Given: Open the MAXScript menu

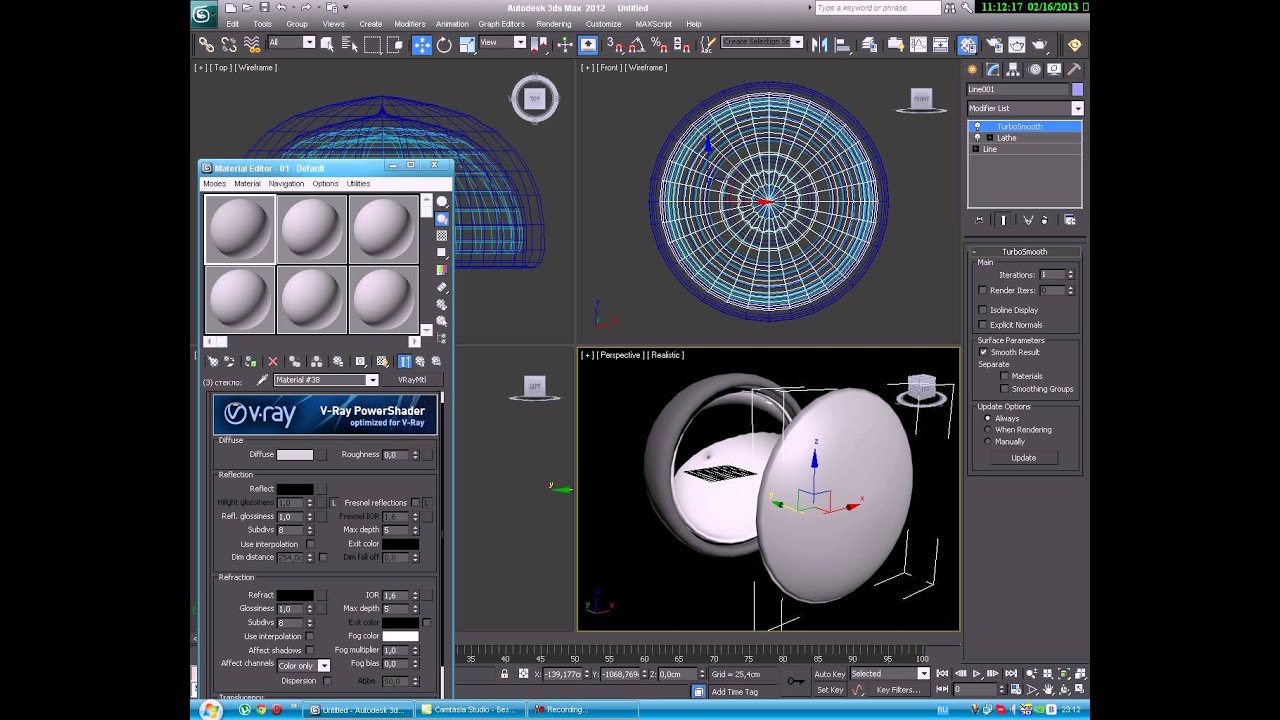Looking at the screenshot, I should (x=654, y=24).
